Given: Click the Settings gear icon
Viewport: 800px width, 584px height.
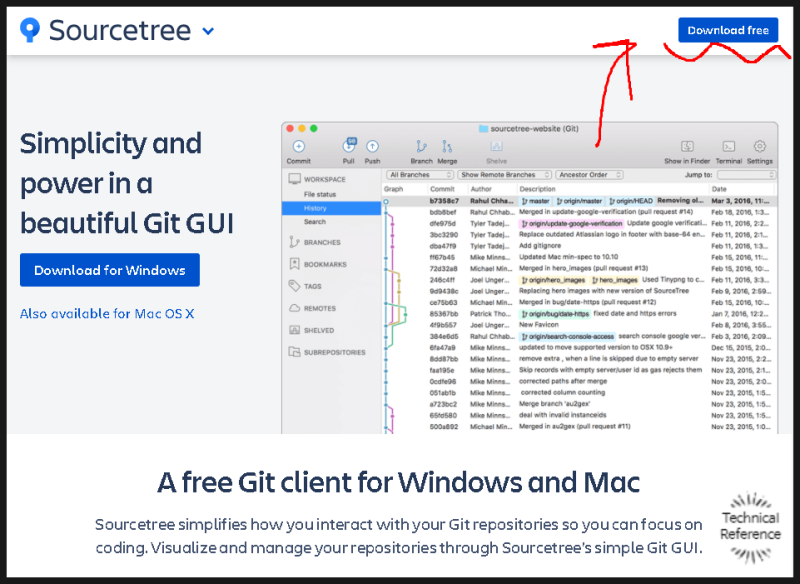Looking at the screenshot, I should point(758,145).
